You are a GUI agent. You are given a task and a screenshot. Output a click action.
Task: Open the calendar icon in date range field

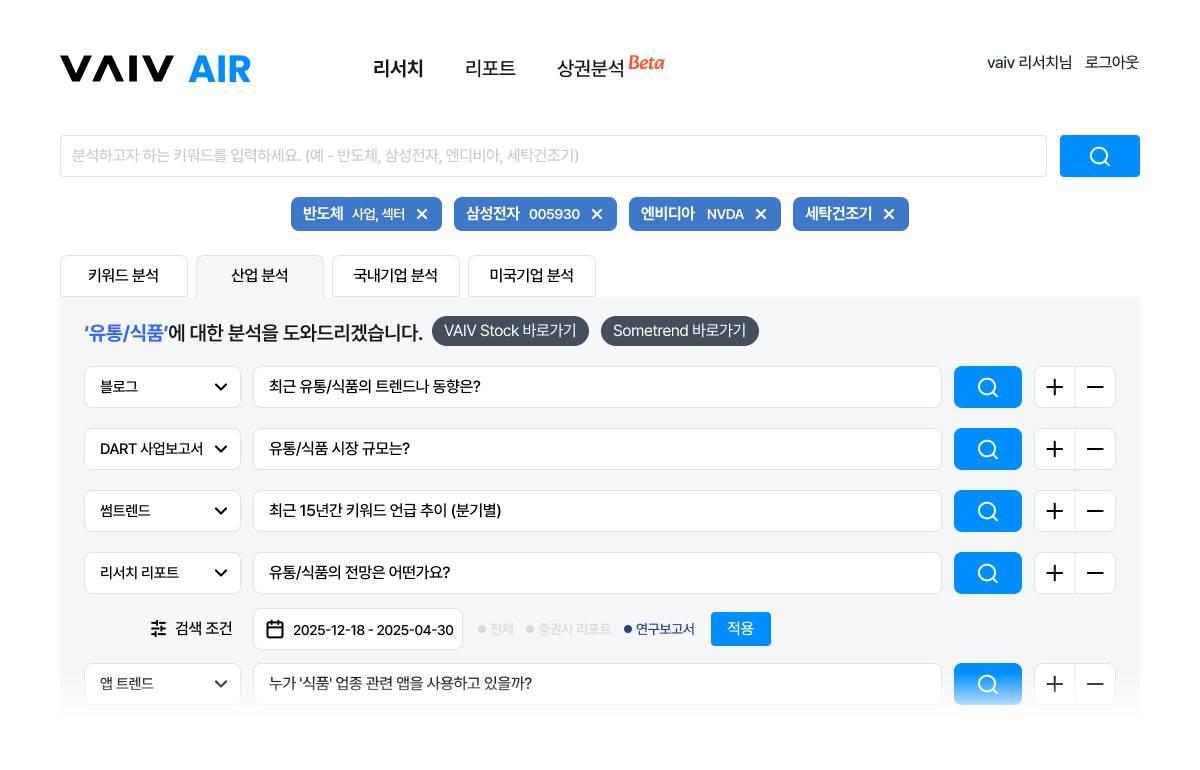click(275, 630)
